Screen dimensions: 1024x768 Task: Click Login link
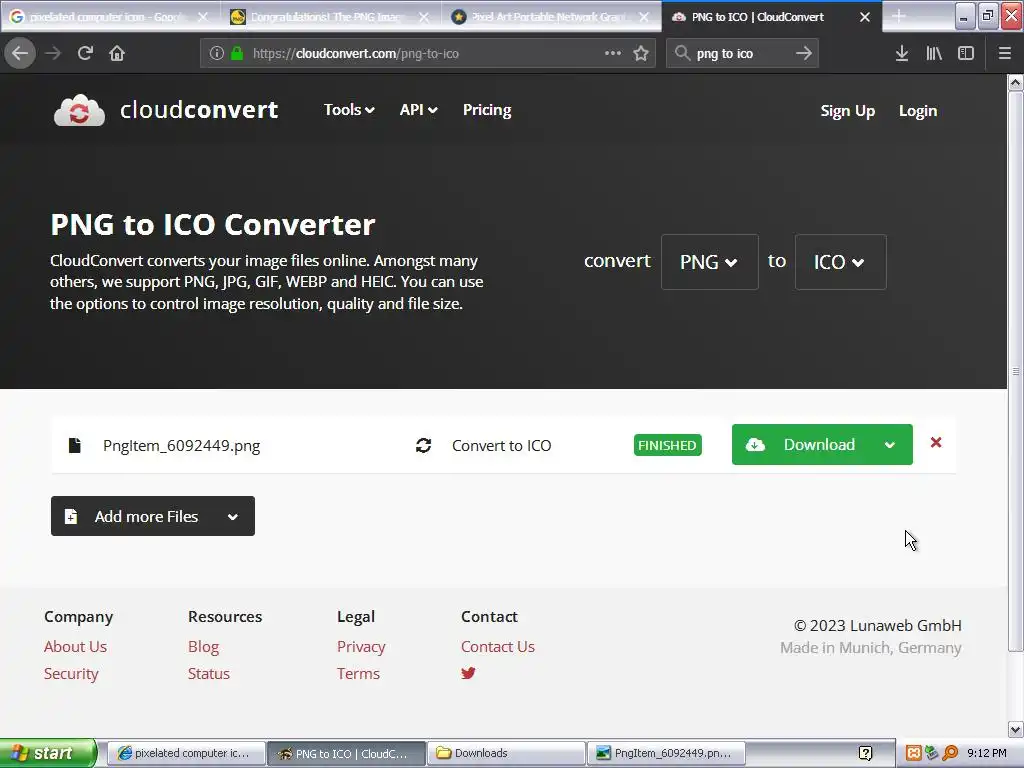tap(918, 110)
